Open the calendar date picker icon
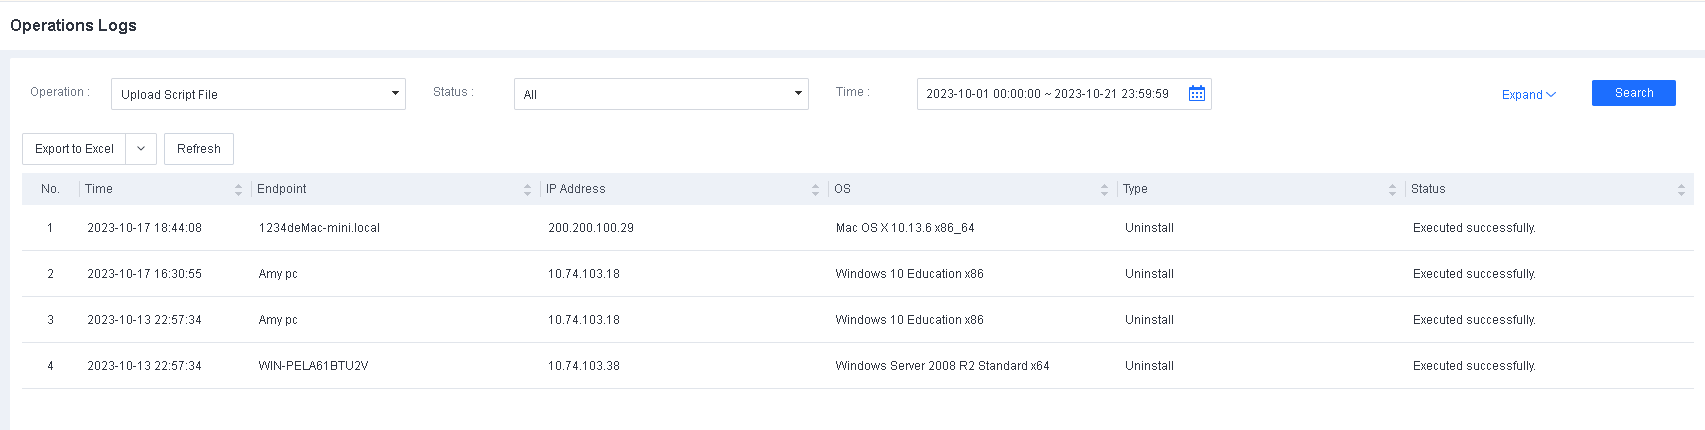Viewport: 1705px width, 430px height. click(x=1196, y=94)
